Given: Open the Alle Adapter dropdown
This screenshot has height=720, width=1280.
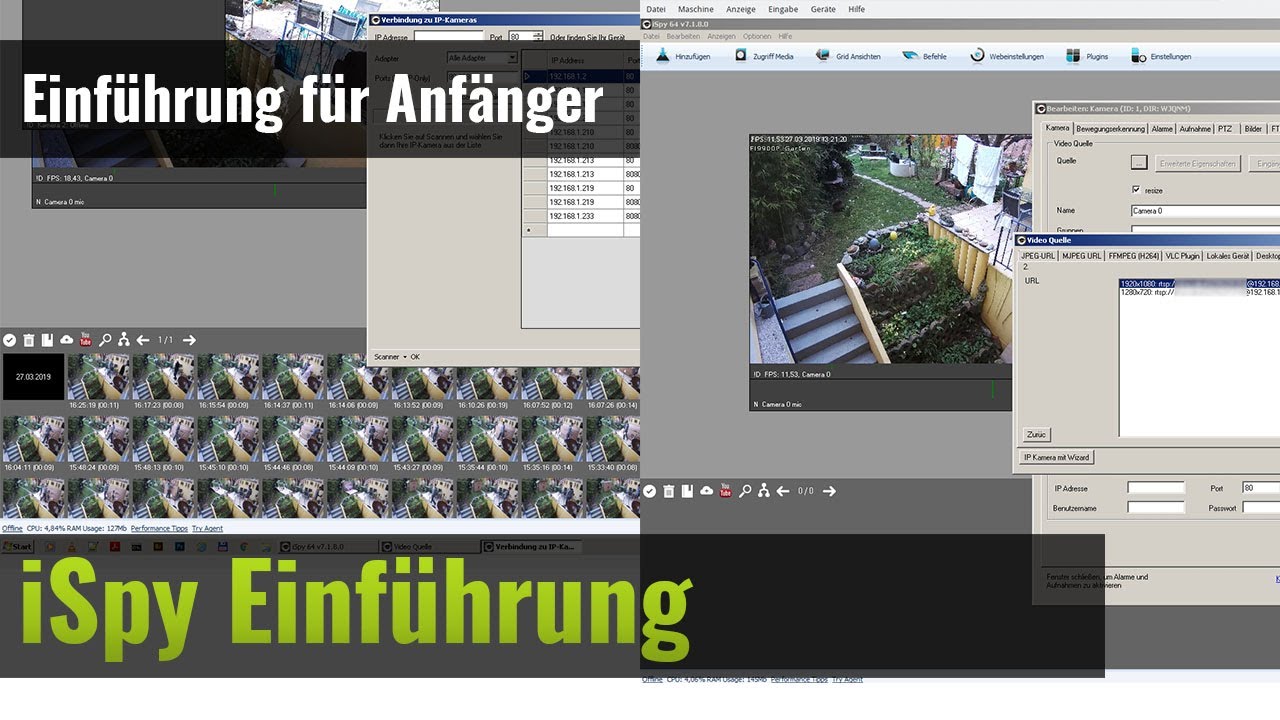Looking at the screenshot, I should (x=483, y=58).
